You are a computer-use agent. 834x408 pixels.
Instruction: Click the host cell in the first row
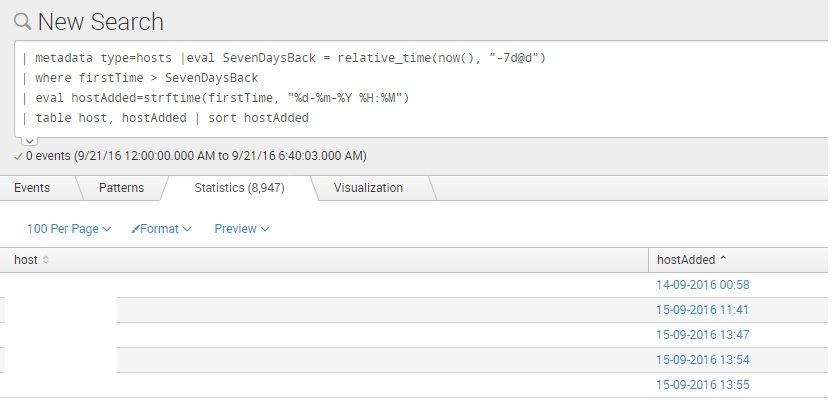tap(60, 285)
